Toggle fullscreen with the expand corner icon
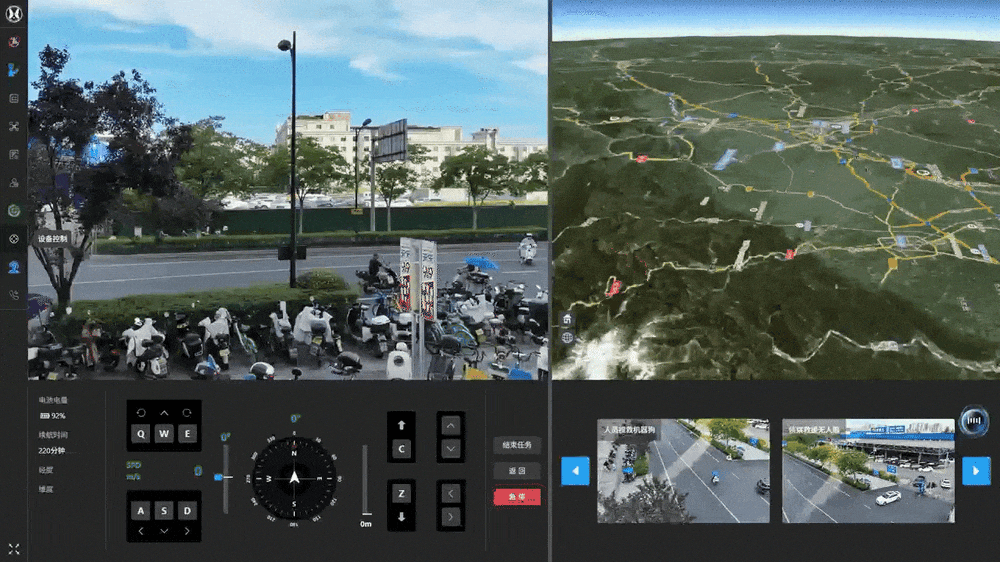Viewport: 1000px width, 562px height. (x=14, y=548)
